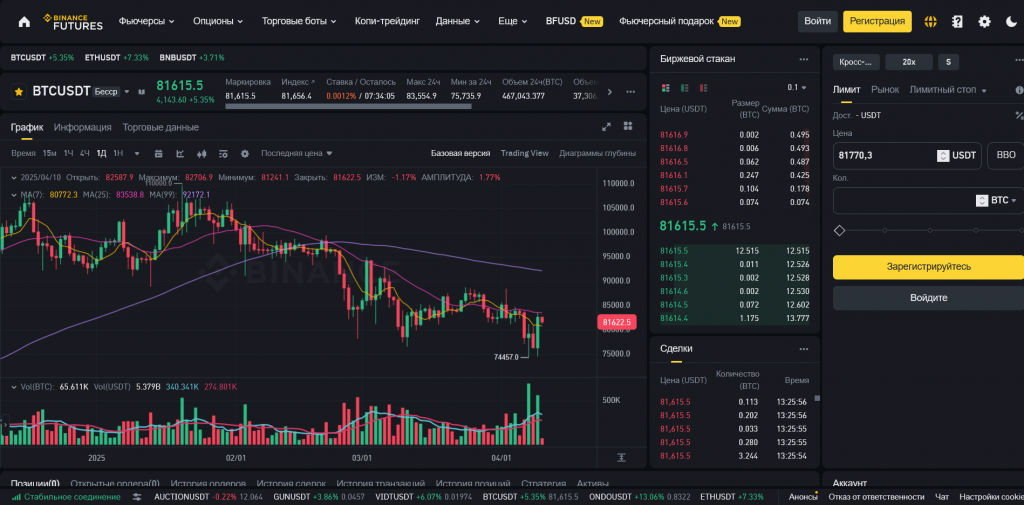Open the Copy trading menu item
1024x505 pixels.
(386, 21)
